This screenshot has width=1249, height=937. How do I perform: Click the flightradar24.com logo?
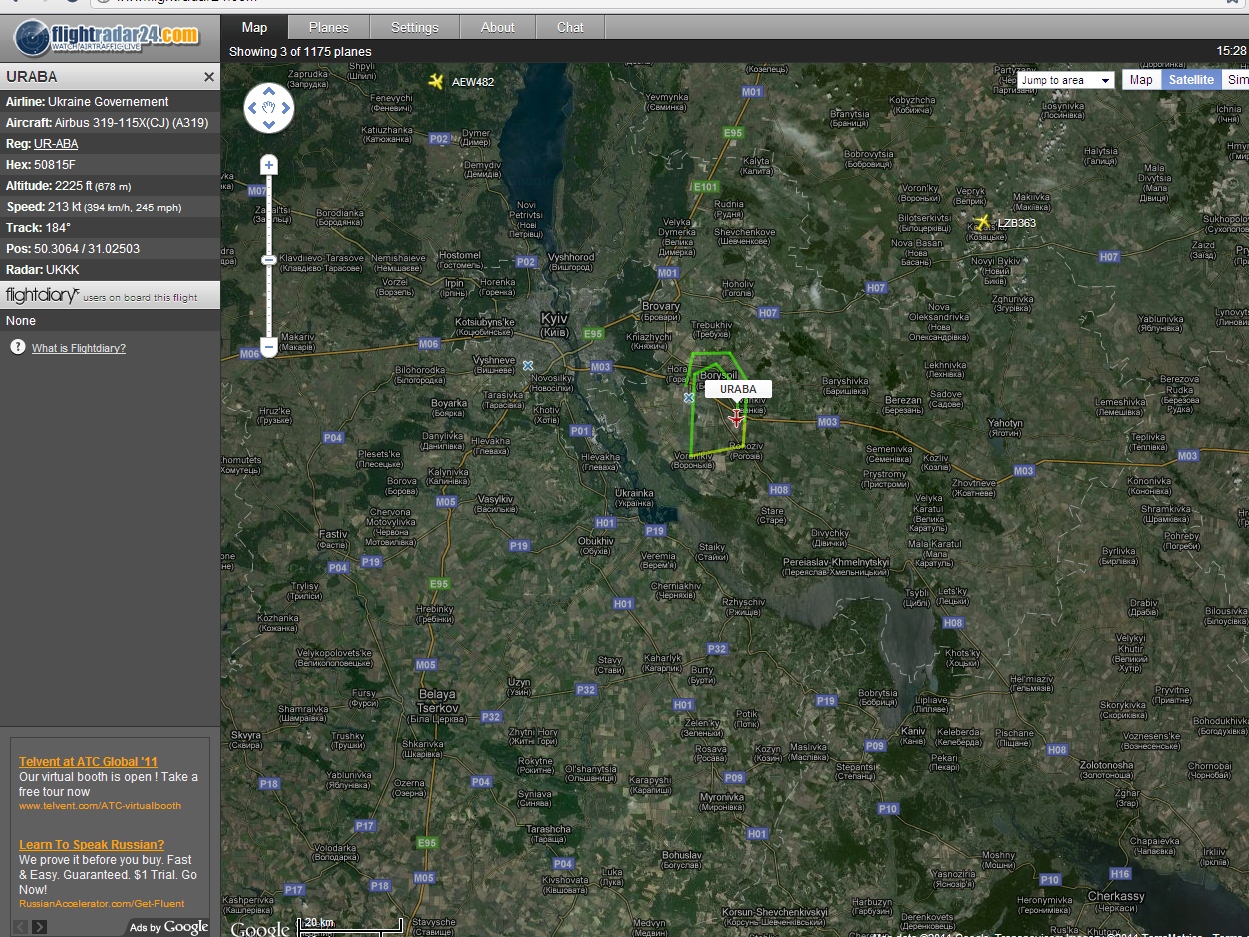[x=108, y=38]
